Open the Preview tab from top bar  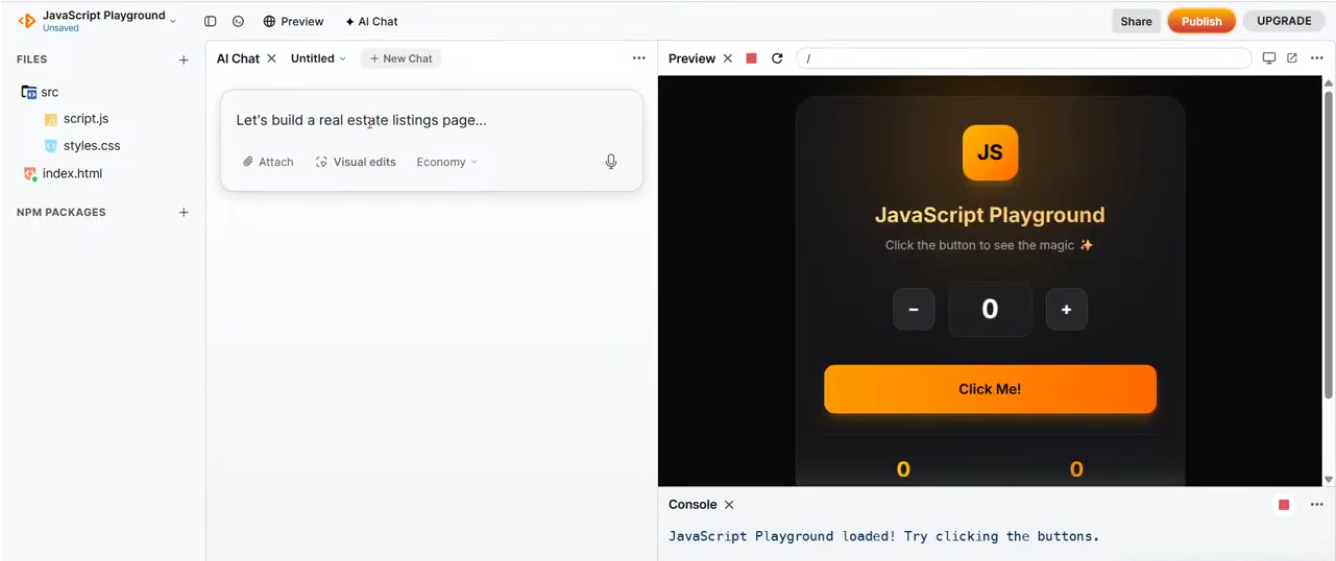[293, 21]
